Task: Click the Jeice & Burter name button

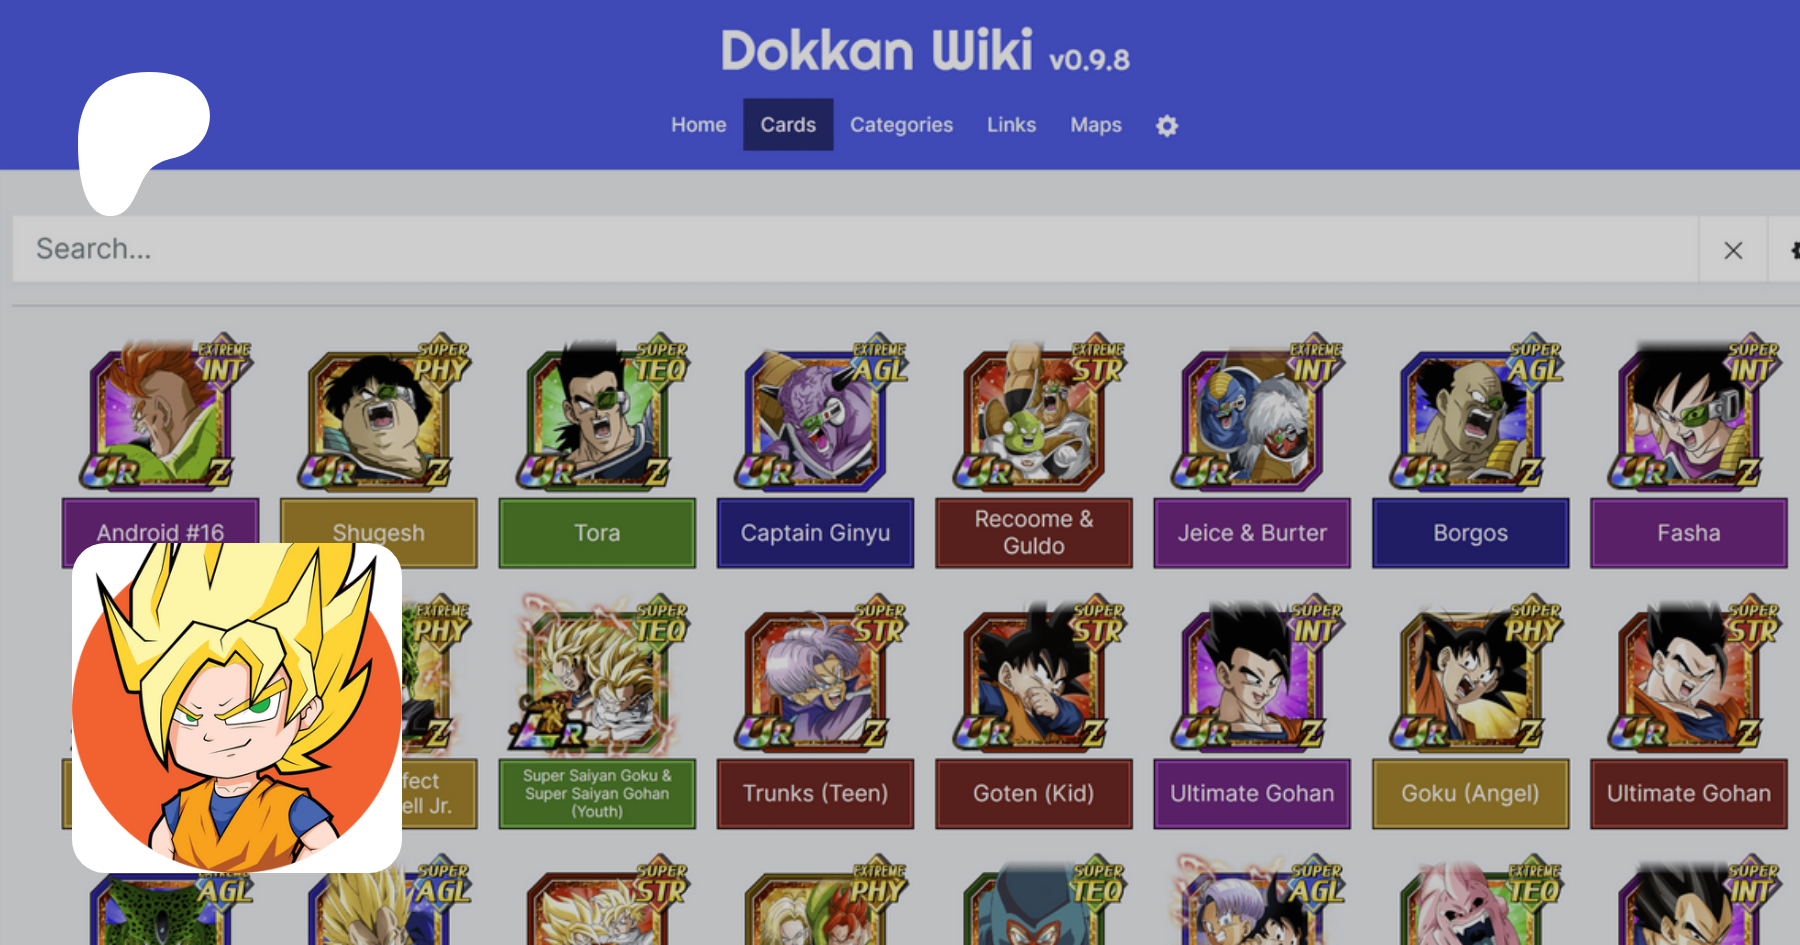Action: click(x=1252, y=533)
